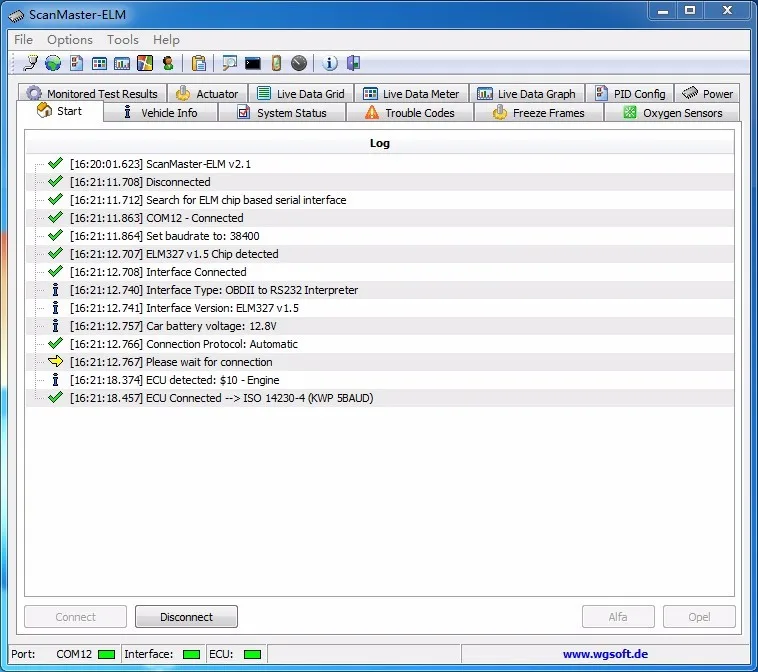Switch to Monitored Test Results tab
Viewport: 758px width, 672px height.
tap(92, 93)
